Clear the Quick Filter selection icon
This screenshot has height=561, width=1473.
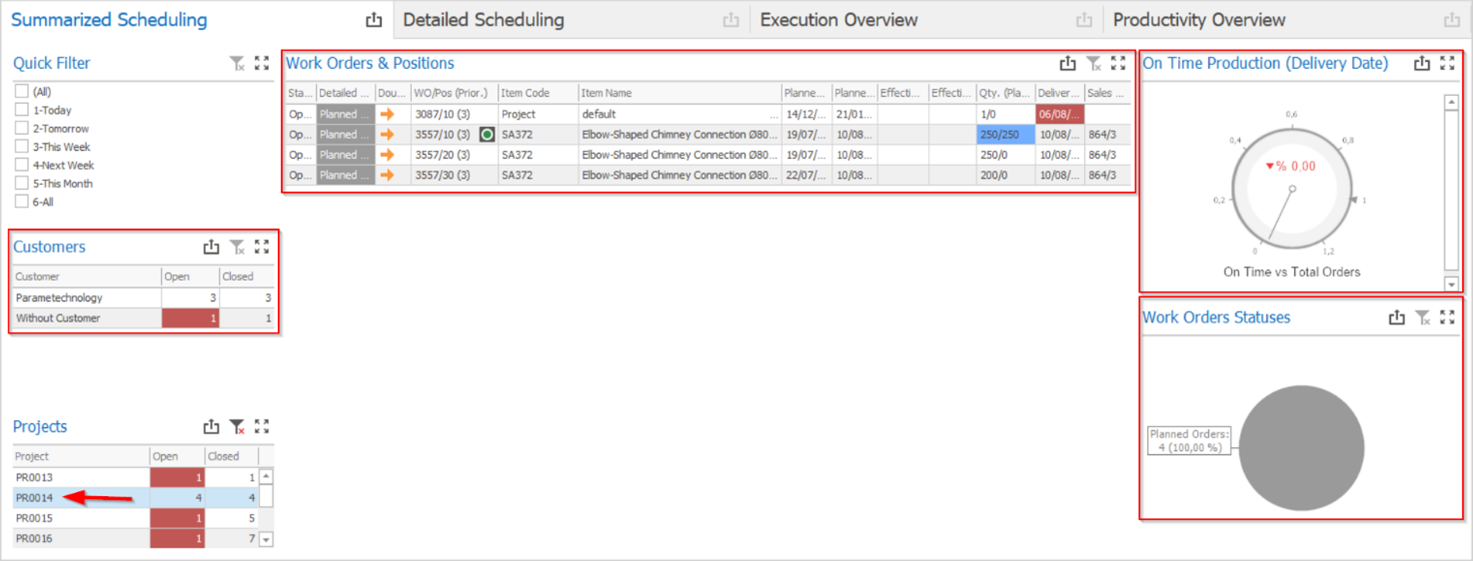237,64
